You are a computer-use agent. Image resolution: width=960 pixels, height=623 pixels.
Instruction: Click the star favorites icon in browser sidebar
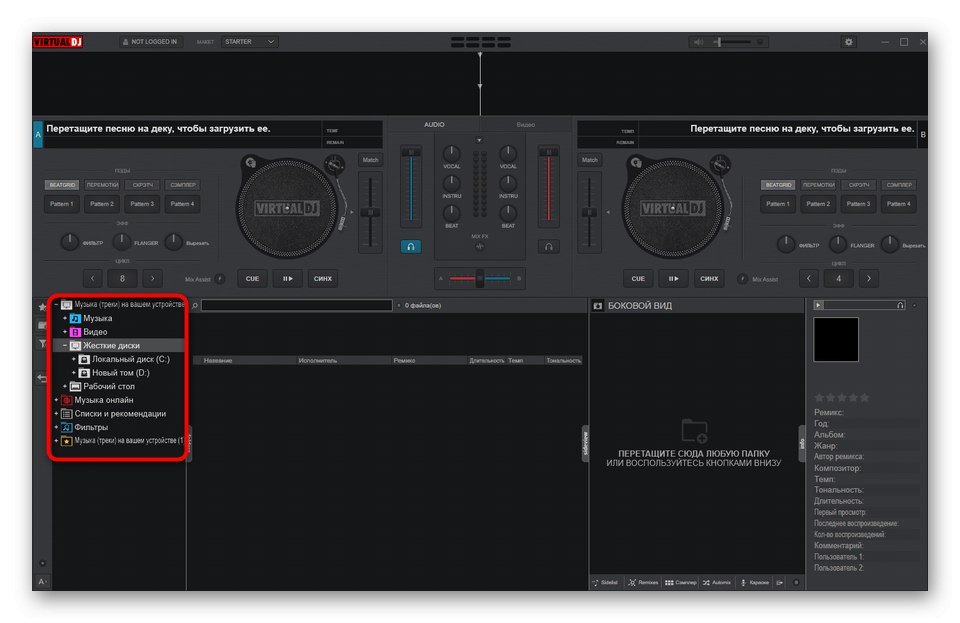(x=42, y=307)
